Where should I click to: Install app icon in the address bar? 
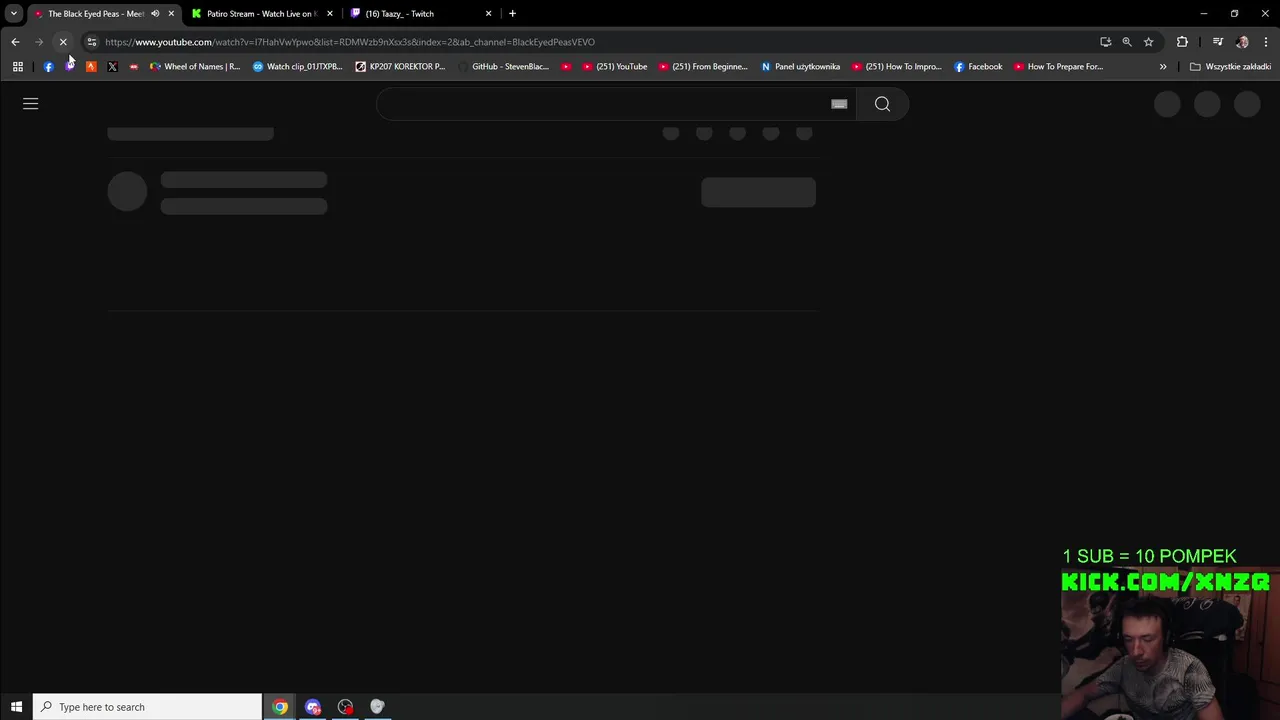(1105, 42)
